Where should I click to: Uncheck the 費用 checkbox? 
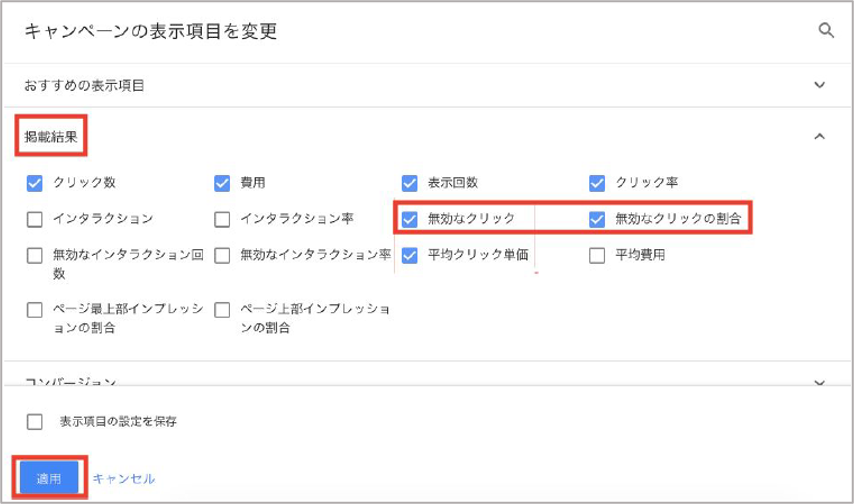click(x=222, y=183)
